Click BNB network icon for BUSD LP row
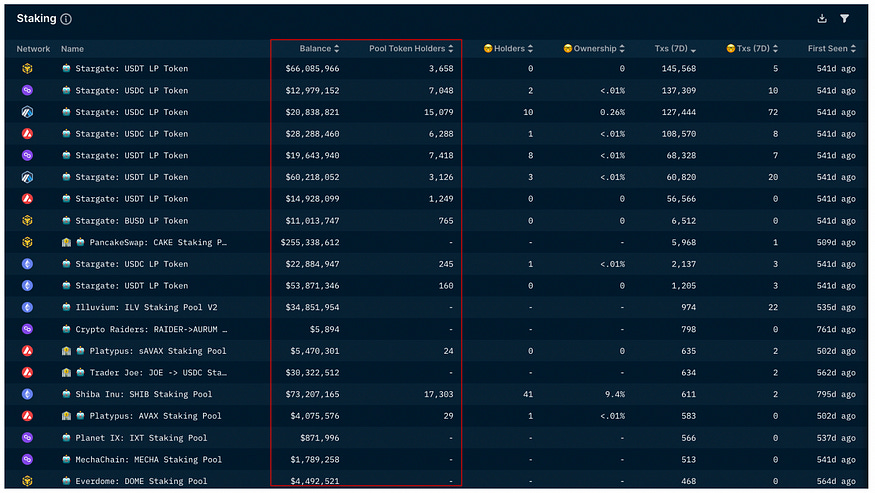The height and width of the screenshot is (493, 875). (x=27, y=221)
